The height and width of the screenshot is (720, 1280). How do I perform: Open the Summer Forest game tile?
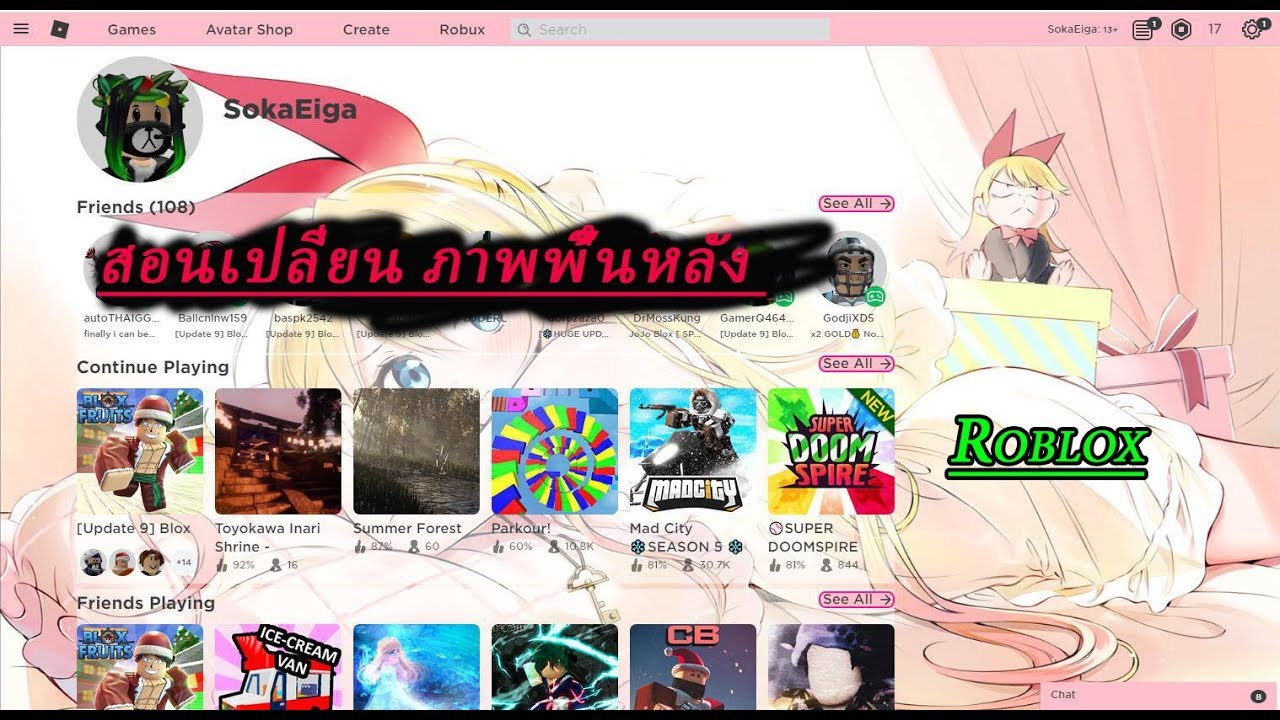[416, 451]
